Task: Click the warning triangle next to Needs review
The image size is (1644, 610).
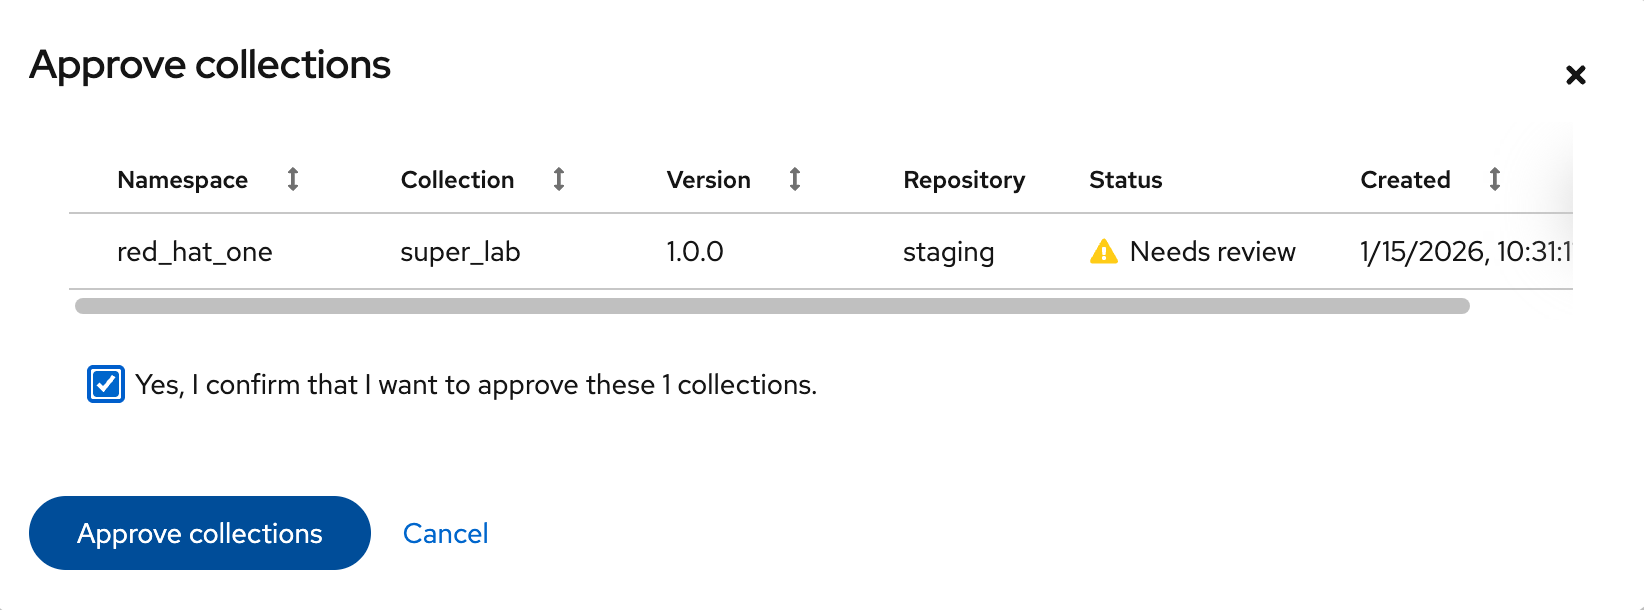Action: 1103,252
